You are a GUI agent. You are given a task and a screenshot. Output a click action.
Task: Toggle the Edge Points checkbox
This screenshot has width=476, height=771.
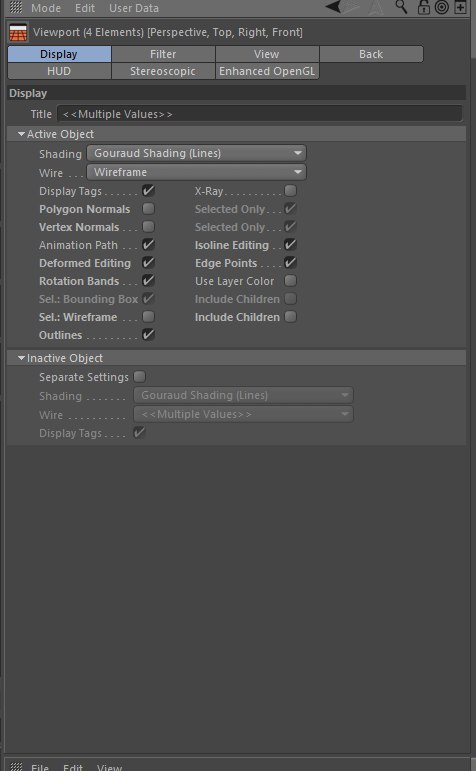pos(291,263)
